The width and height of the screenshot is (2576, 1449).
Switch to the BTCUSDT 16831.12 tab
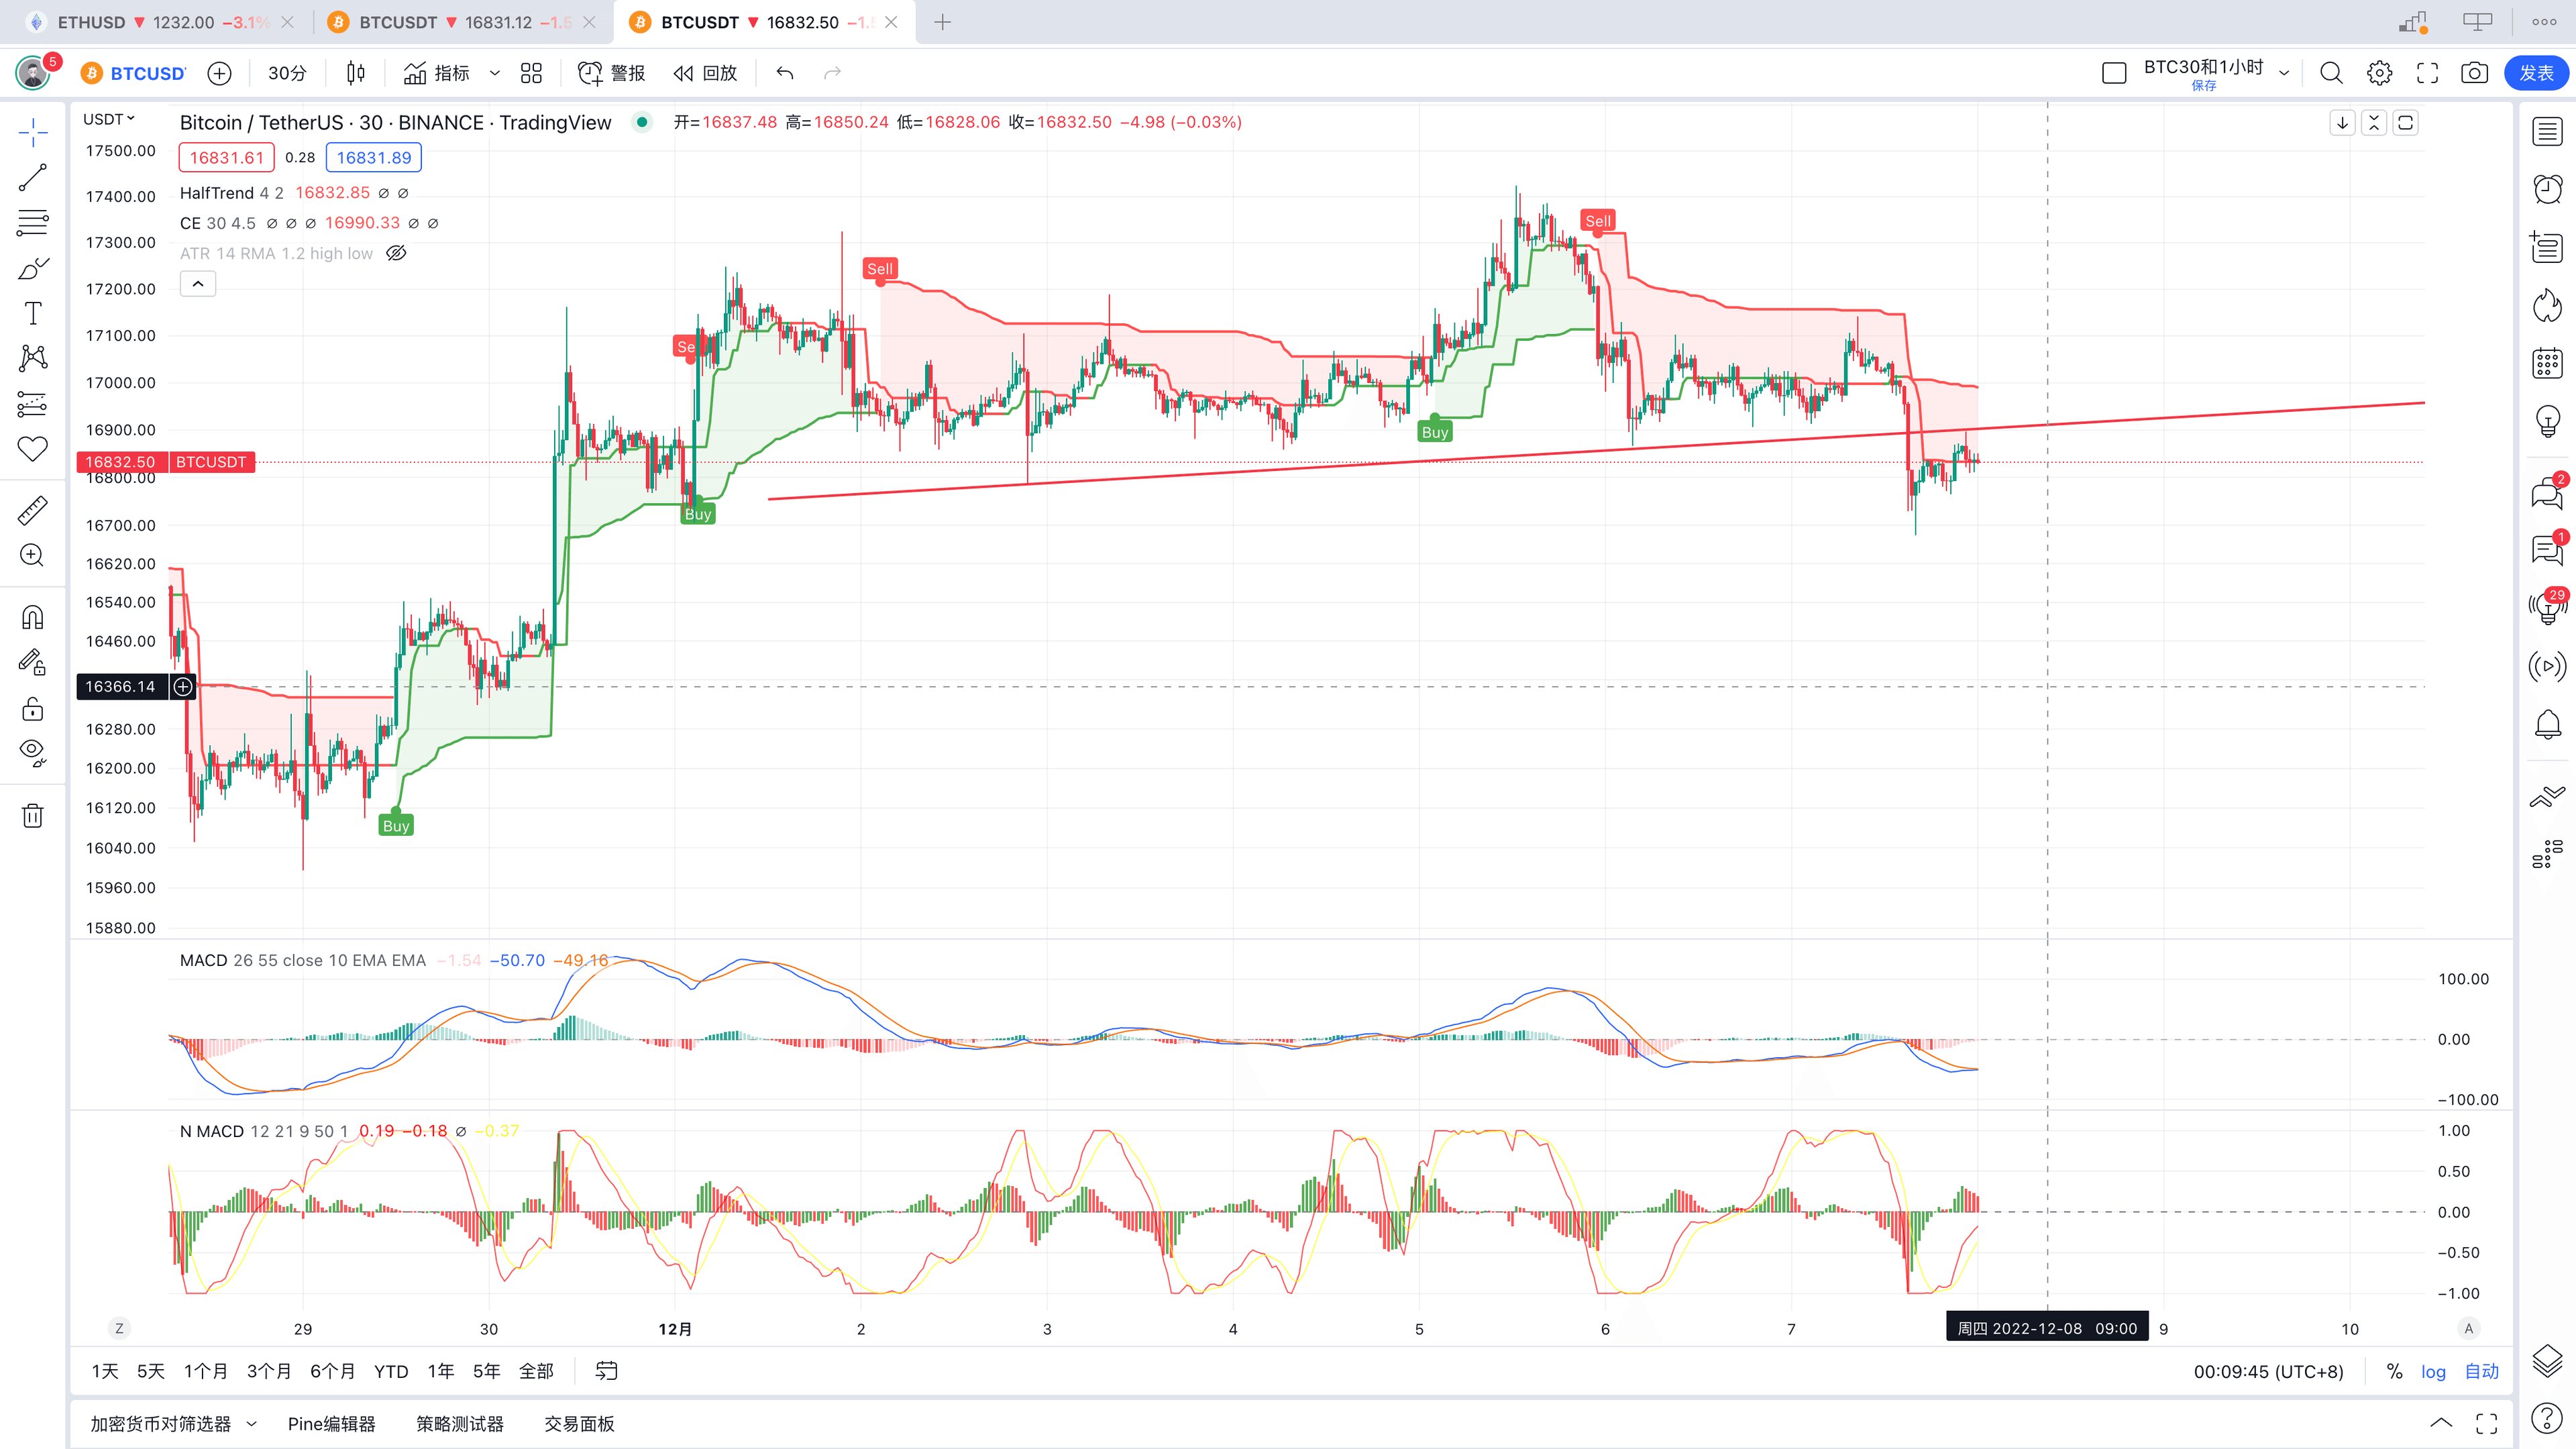(460, 22)
